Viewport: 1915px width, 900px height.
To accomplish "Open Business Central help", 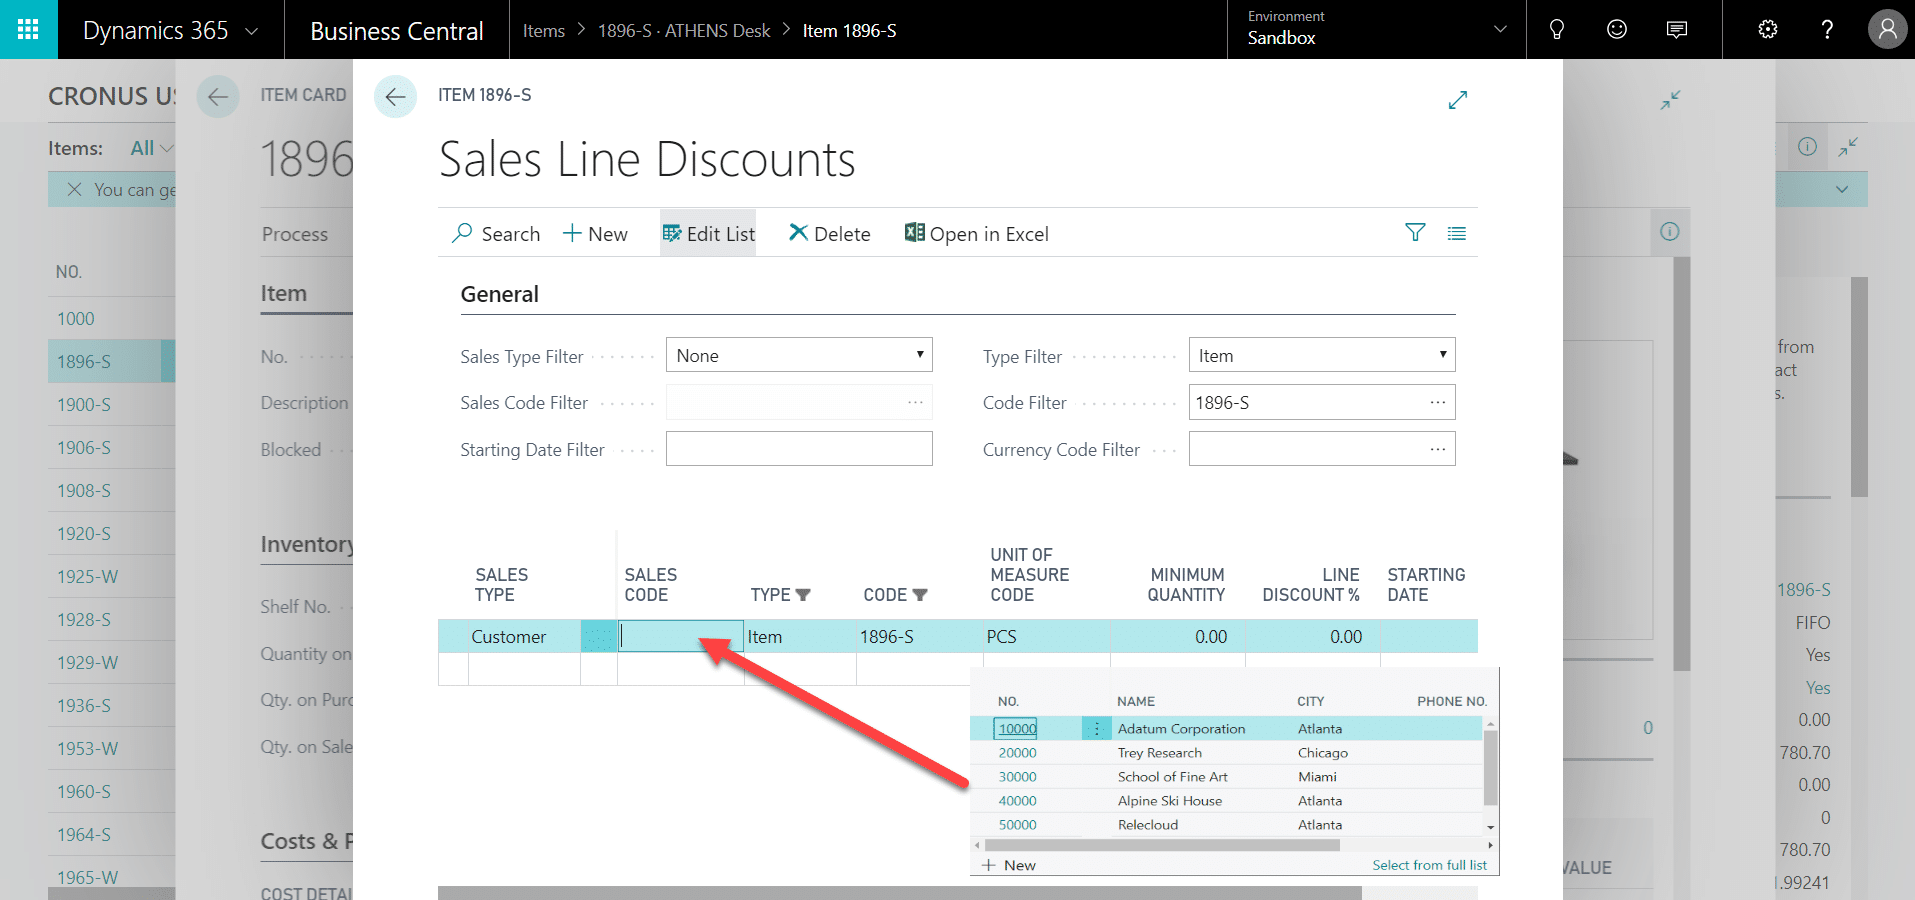I will coord(1827,29).
